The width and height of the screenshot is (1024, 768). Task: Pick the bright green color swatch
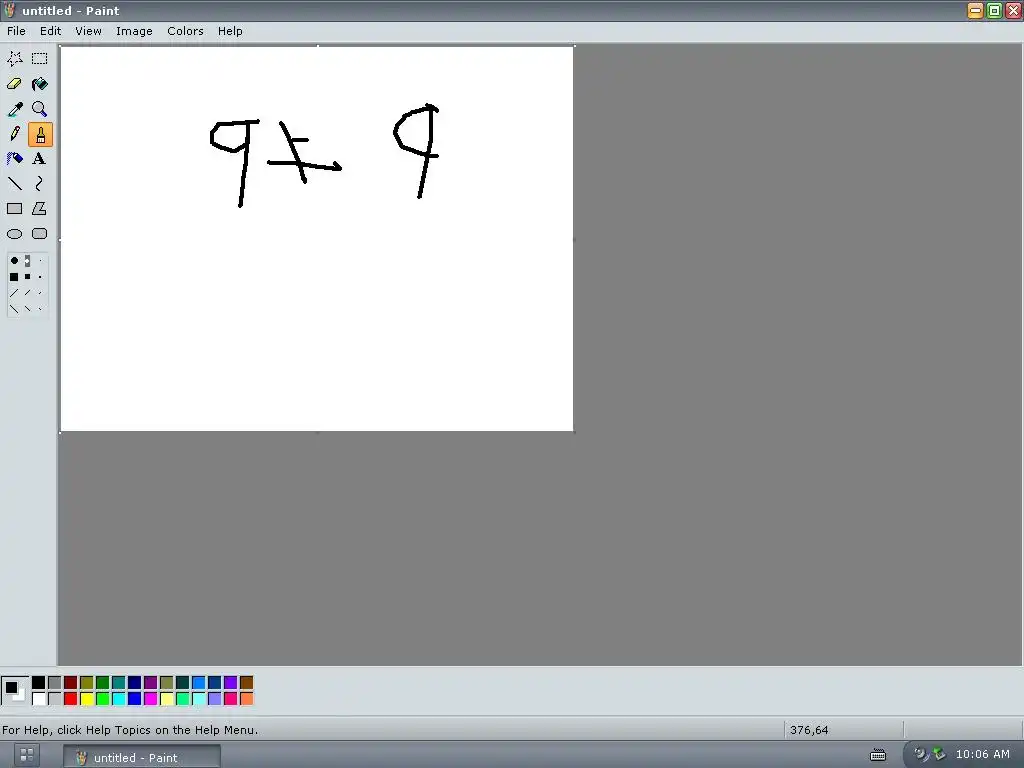pos(103,699)
